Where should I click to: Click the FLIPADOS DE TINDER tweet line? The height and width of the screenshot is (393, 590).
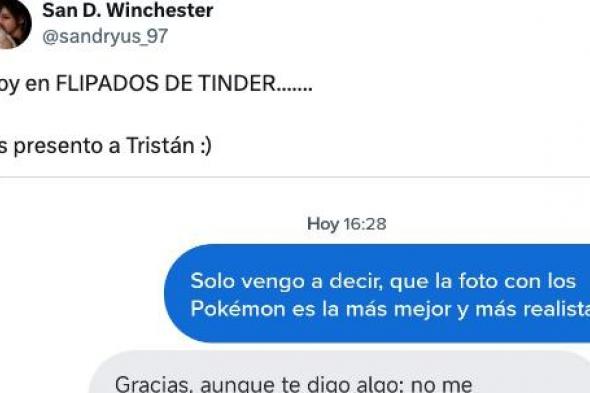click(156, 84)
